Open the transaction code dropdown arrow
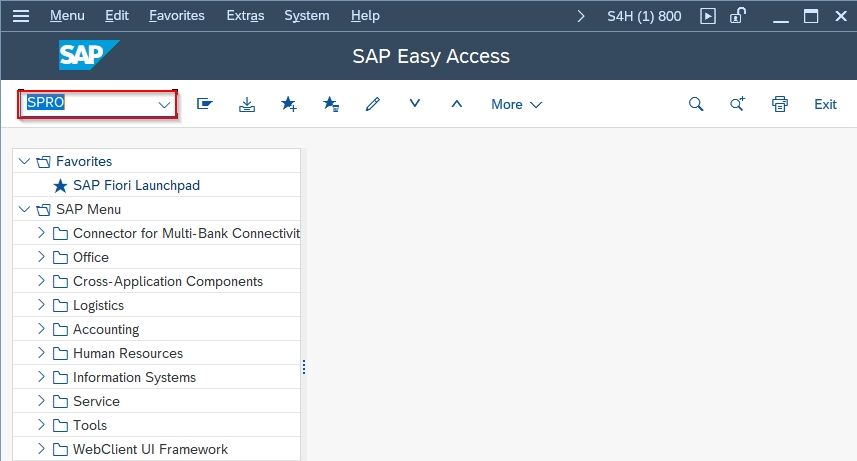The image size is (857, 461). point(164,104)
